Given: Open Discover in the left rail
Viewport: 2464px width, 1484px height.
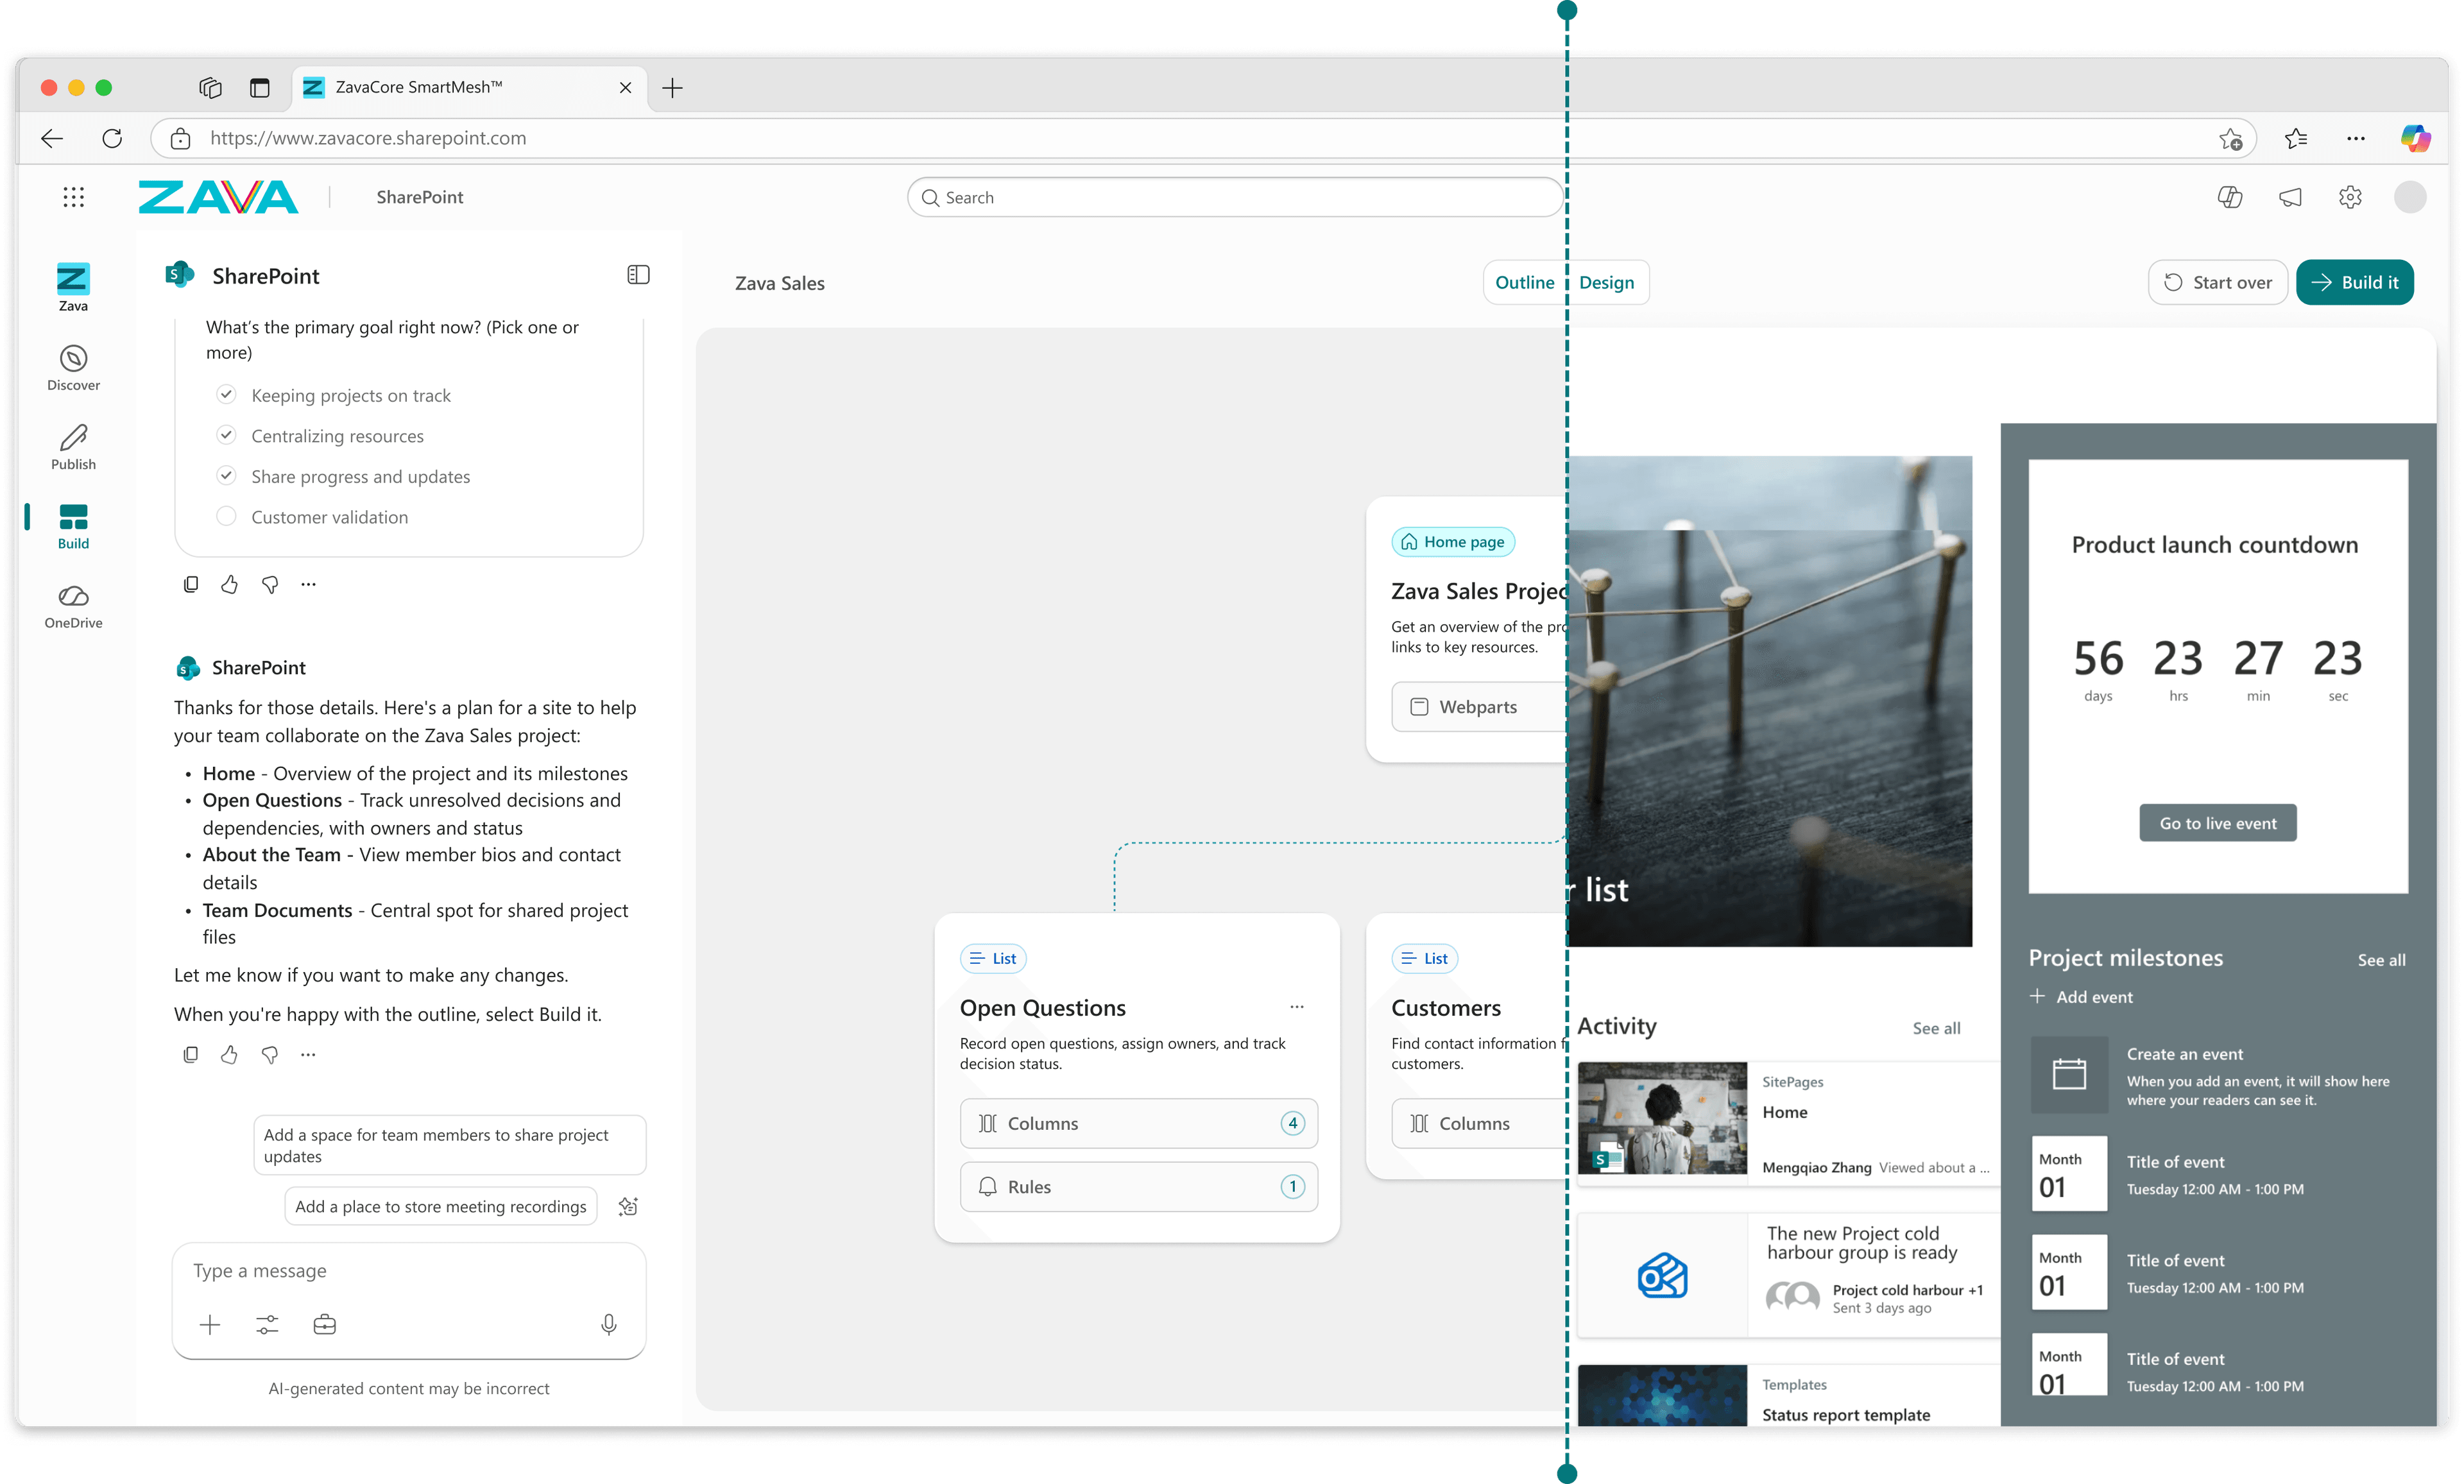Looking at the screenshot, I should click(x=73, y=367).
